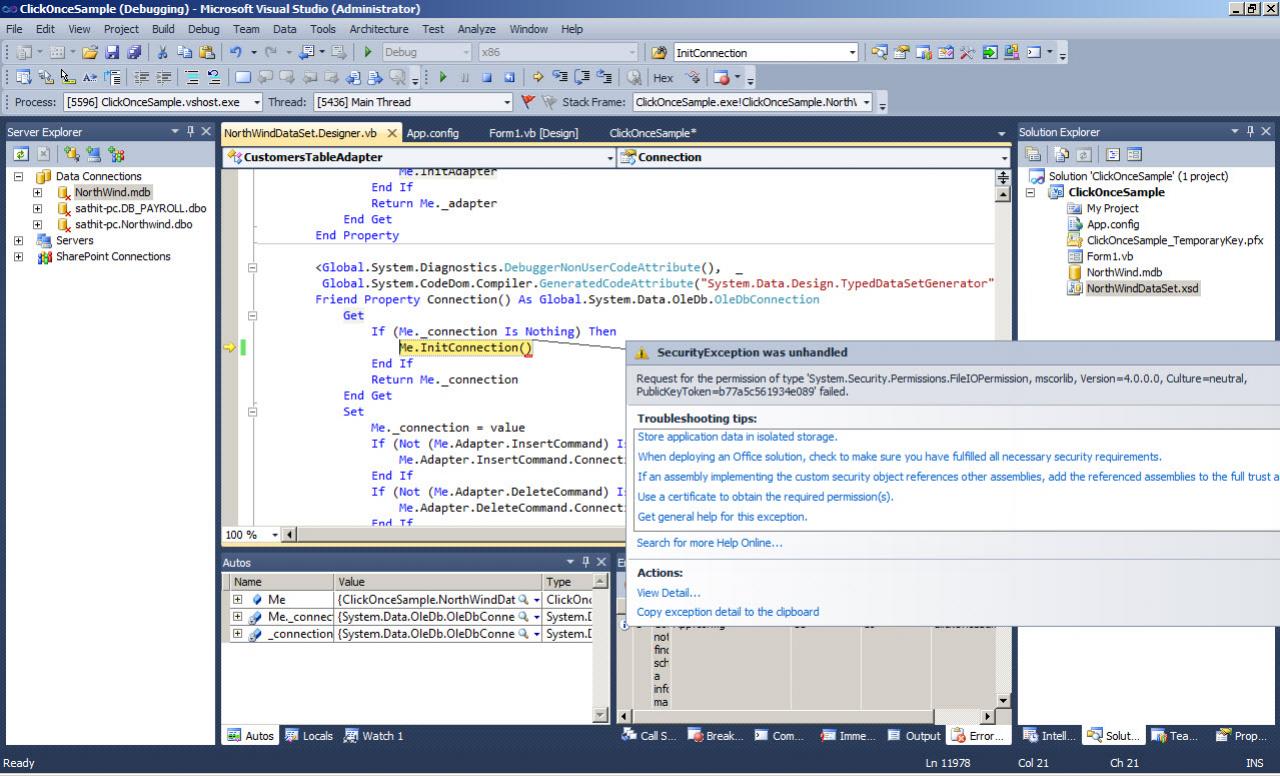The width and height of the screenshot is (1280, 776).
Task: Expand SharePoint Connections node
Action: click(18, 257)
